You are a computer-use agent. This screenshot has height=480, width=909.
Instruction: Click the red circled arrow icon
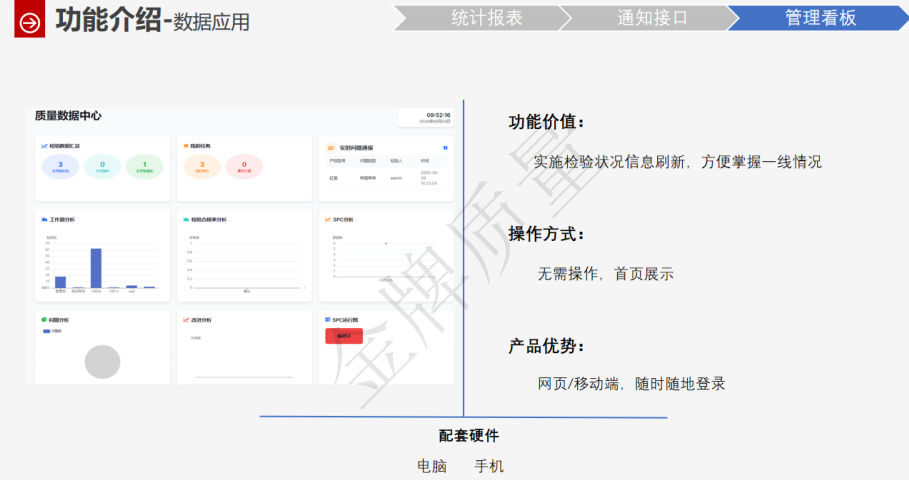29,20
